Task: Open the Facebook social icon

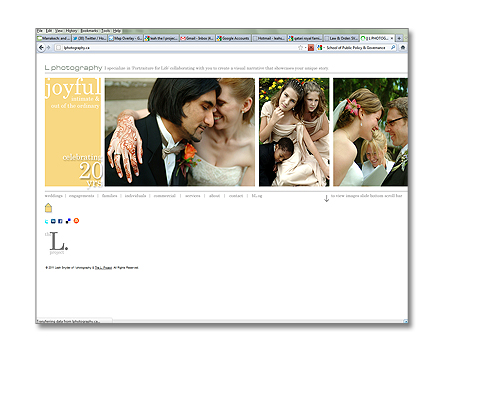Action: click(60, 221)
